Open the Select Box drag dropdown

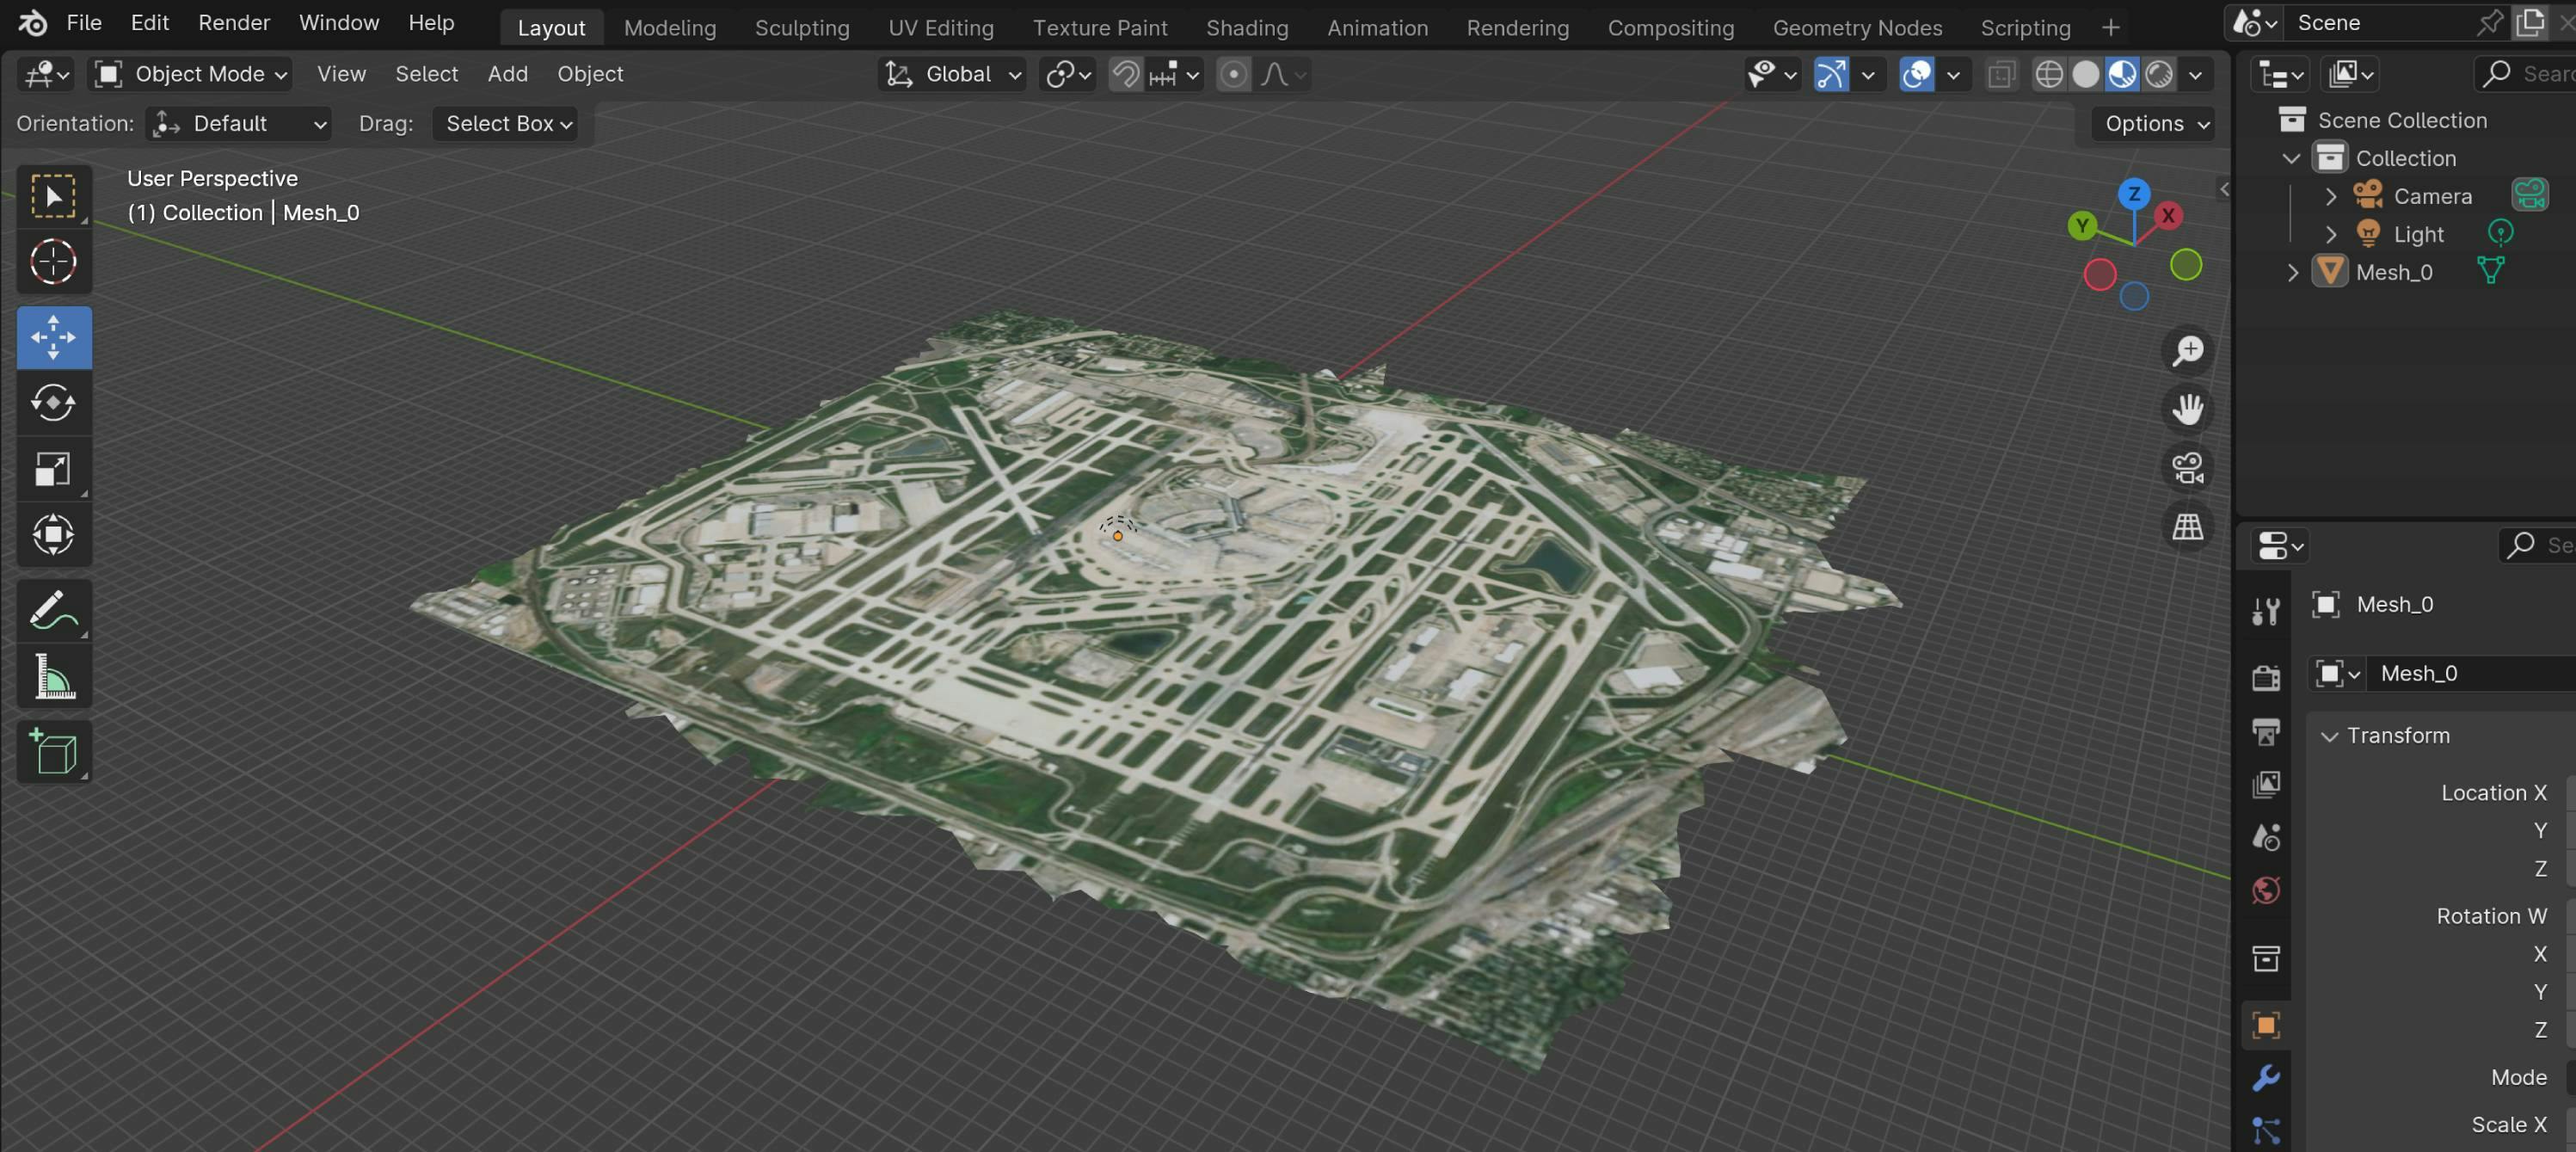click(507, 123)
